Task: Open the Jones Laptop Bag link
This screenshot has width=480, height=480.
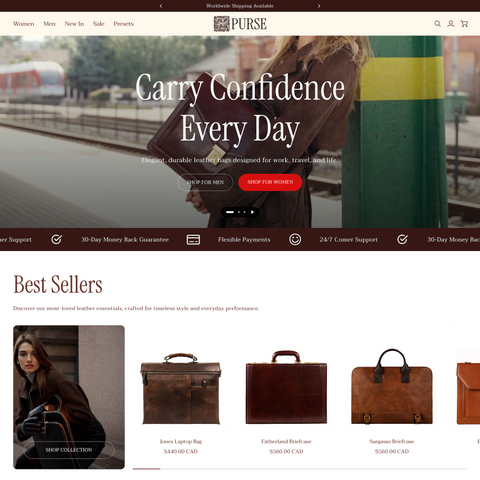Action: (181, 441)
